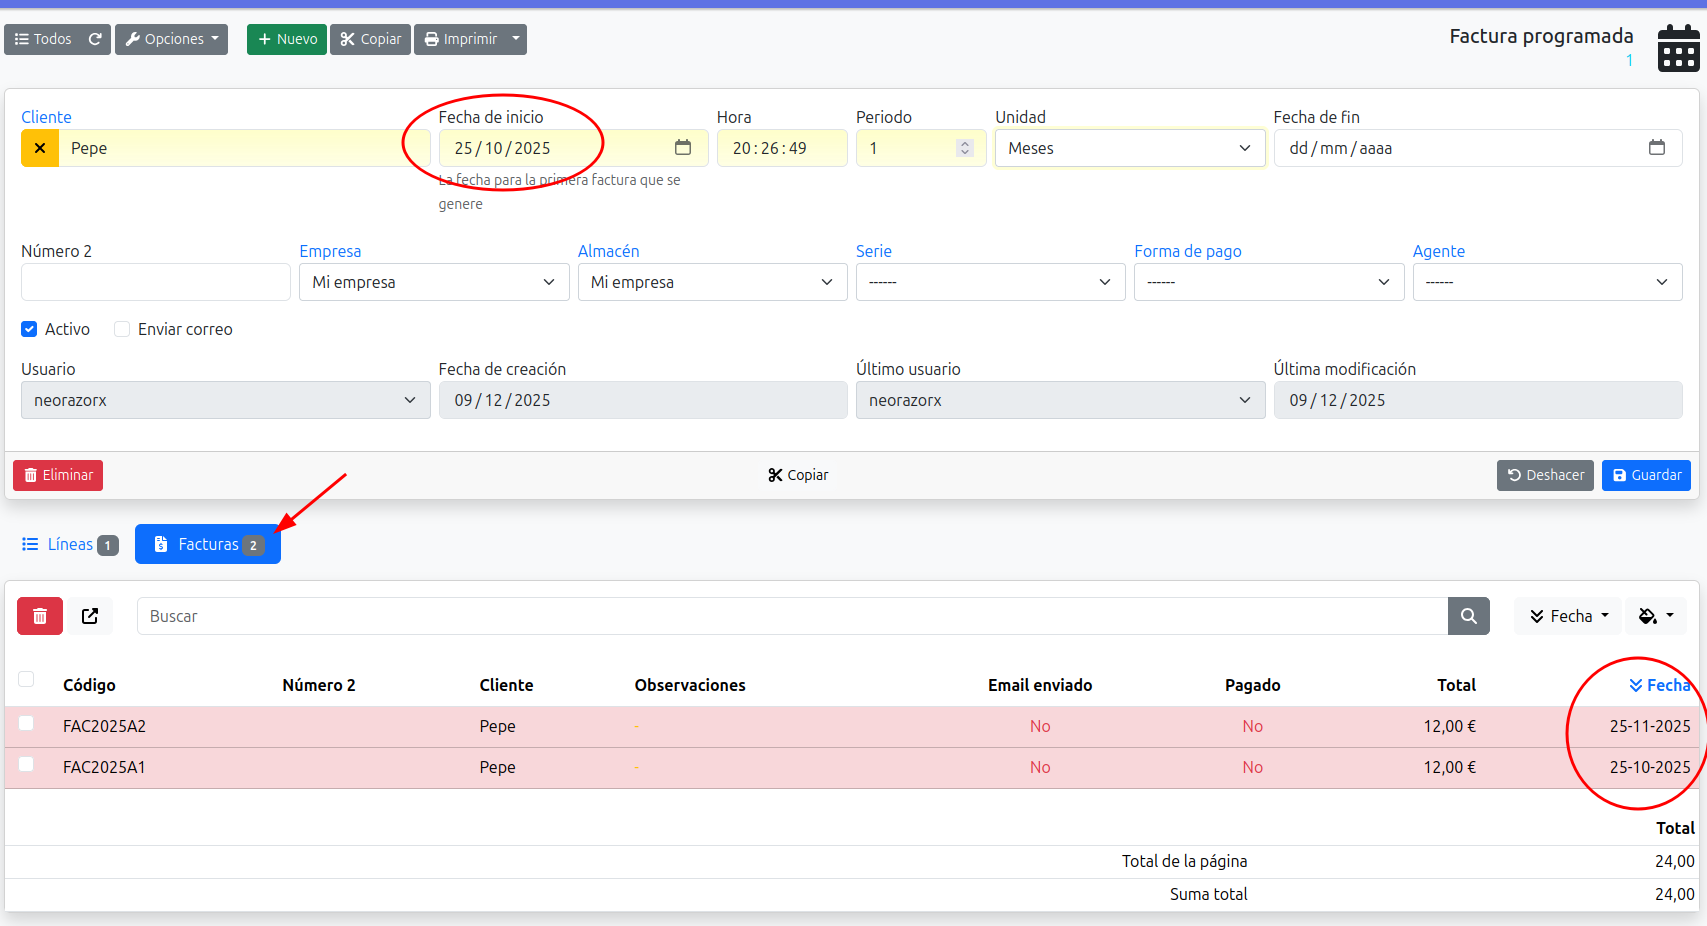Open the calendar picker for Fecha de inicio

point(683,148)
